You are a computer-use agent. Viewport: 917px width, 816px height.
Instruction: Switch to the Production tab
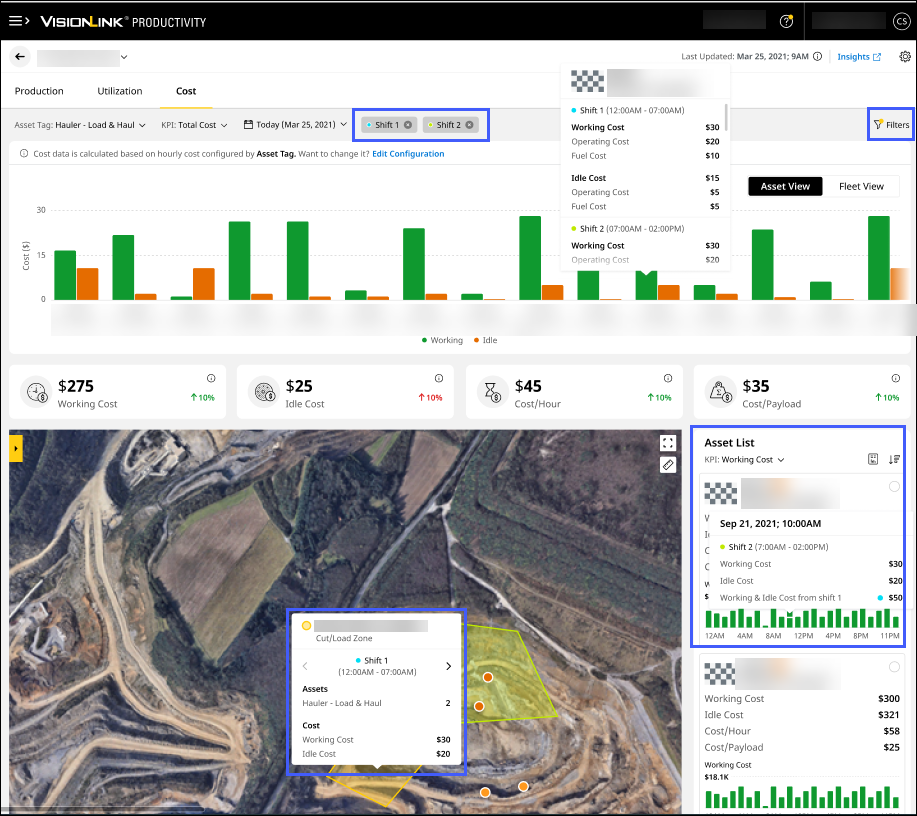tap(40, 91)
